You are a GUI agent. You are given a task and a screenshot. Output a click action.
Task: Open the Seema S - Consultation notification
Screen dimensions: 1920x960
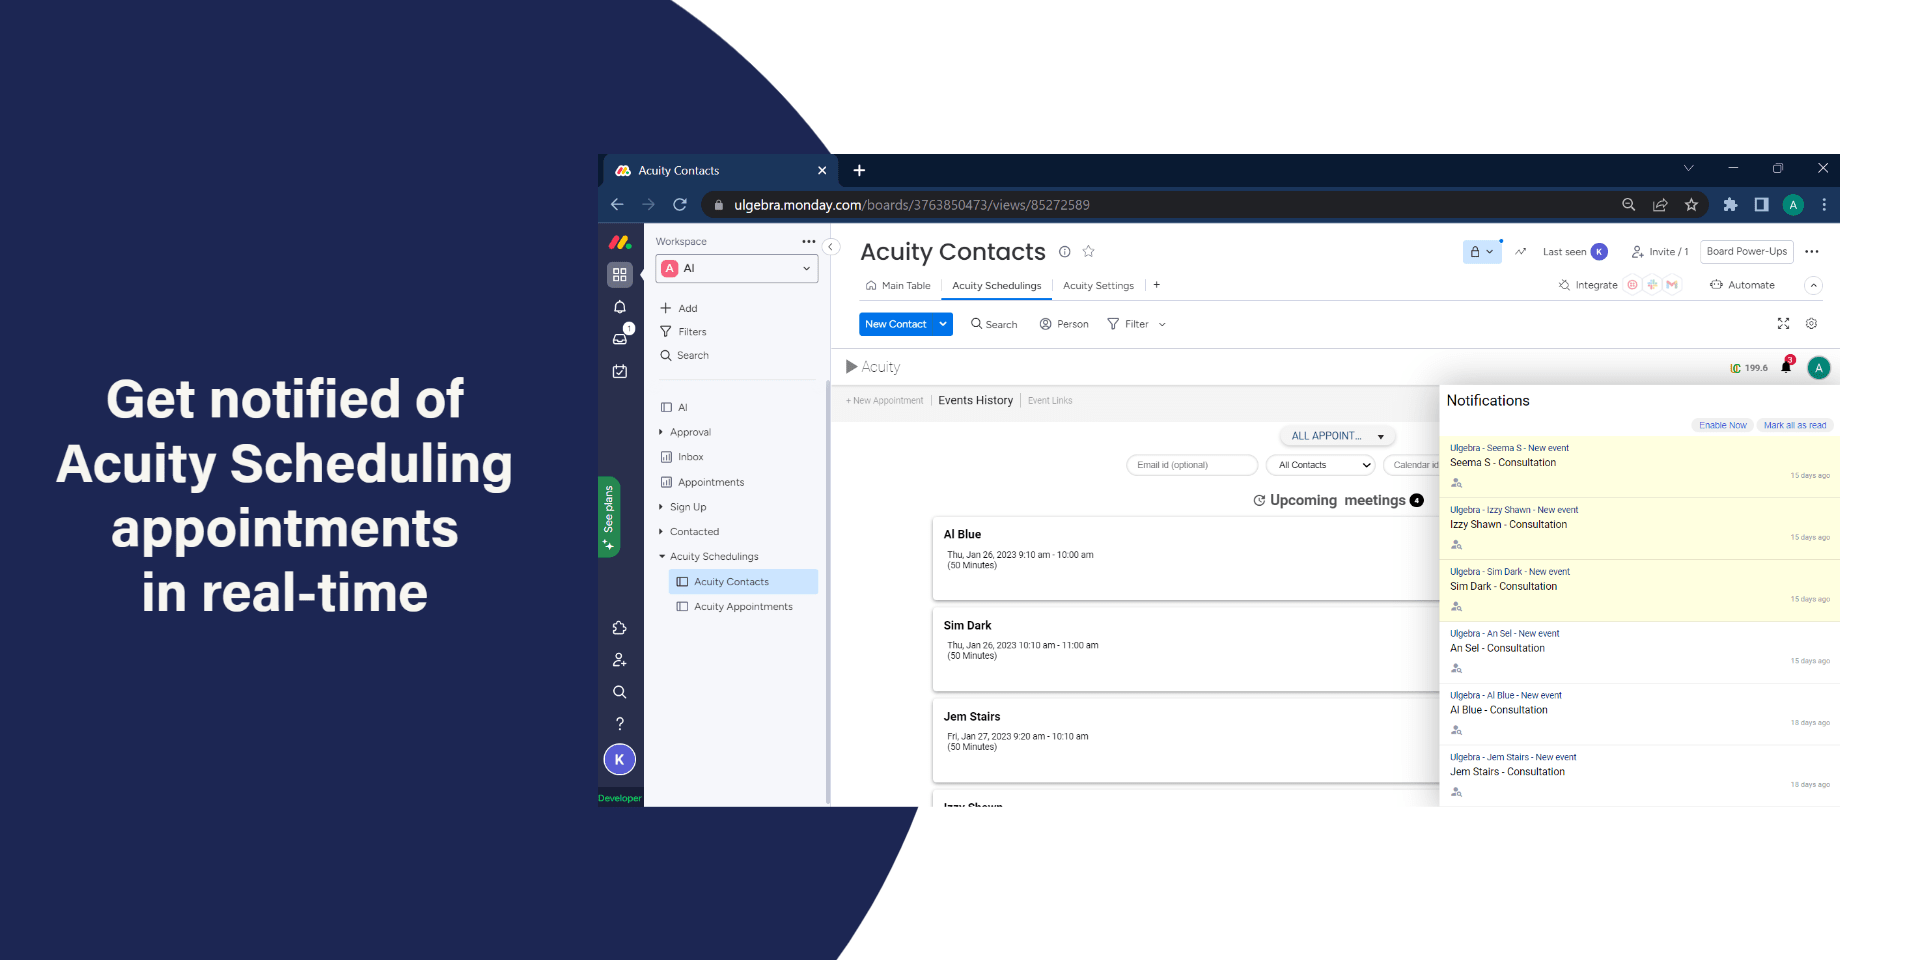[x=1640, y=467]
